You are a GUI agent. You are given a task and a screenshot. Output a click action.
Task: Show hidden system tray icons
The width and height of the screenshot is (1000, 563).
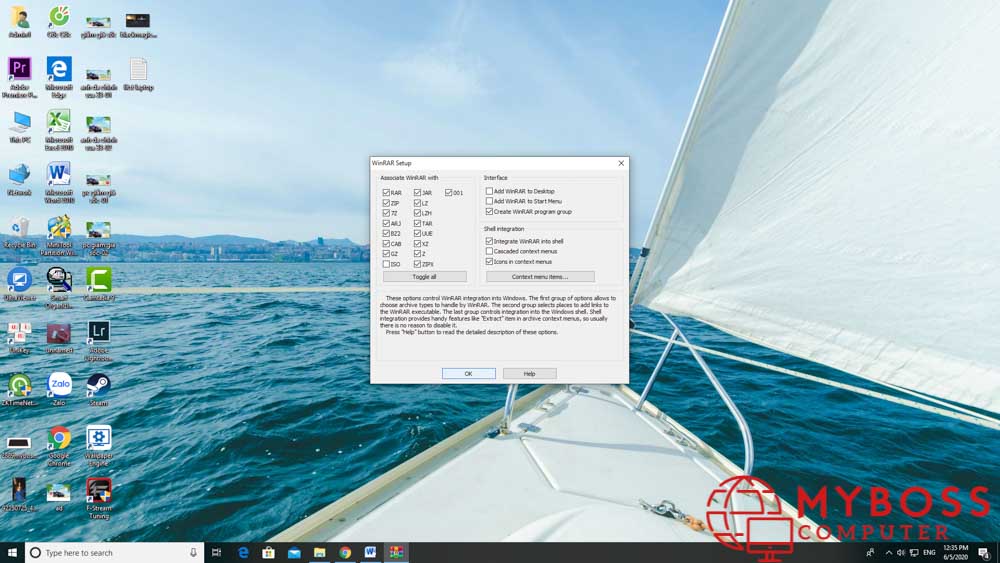tap(888, 552)
